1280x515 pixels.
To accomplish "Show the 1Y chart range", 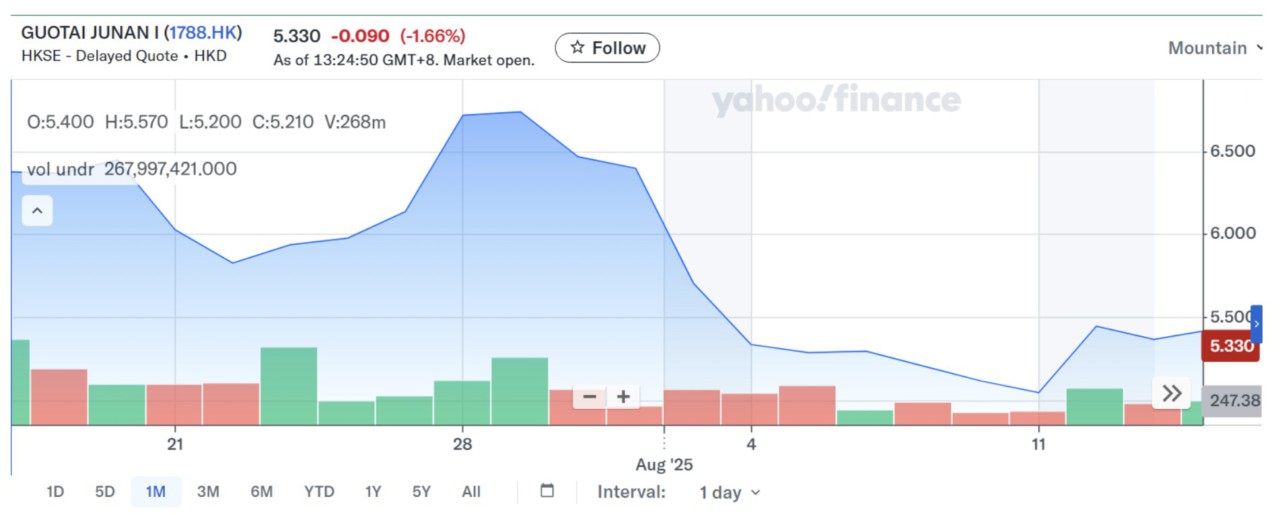I will point(373,492).
